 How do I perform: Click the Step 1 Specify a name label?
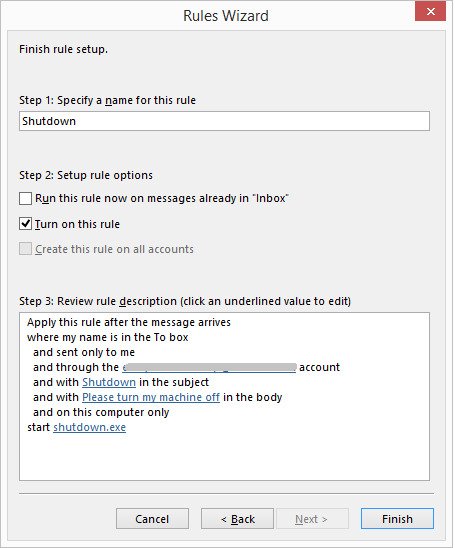(107, 100)
